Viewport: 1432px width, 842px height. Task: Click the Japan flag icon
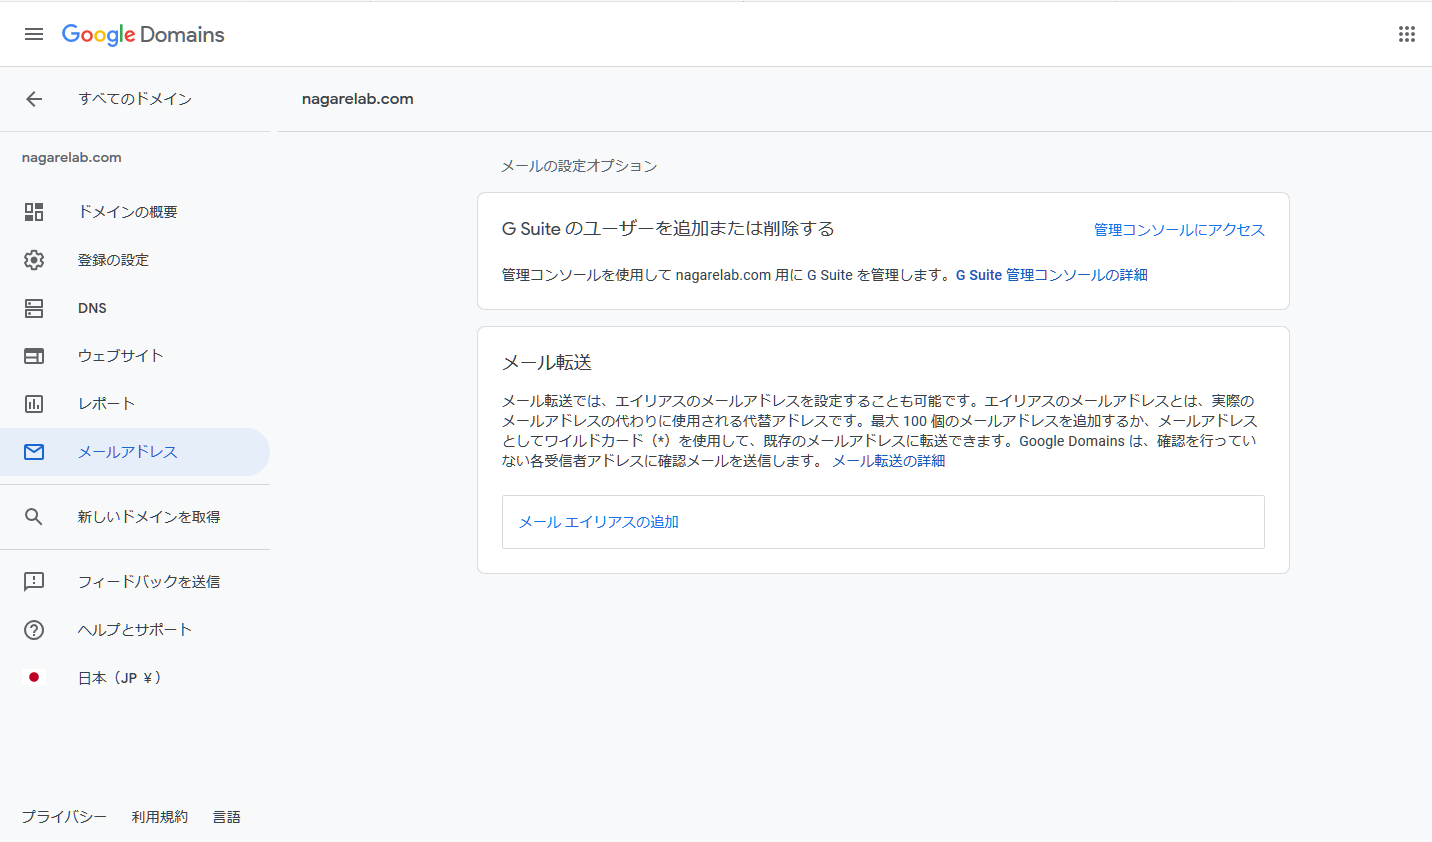34,677
